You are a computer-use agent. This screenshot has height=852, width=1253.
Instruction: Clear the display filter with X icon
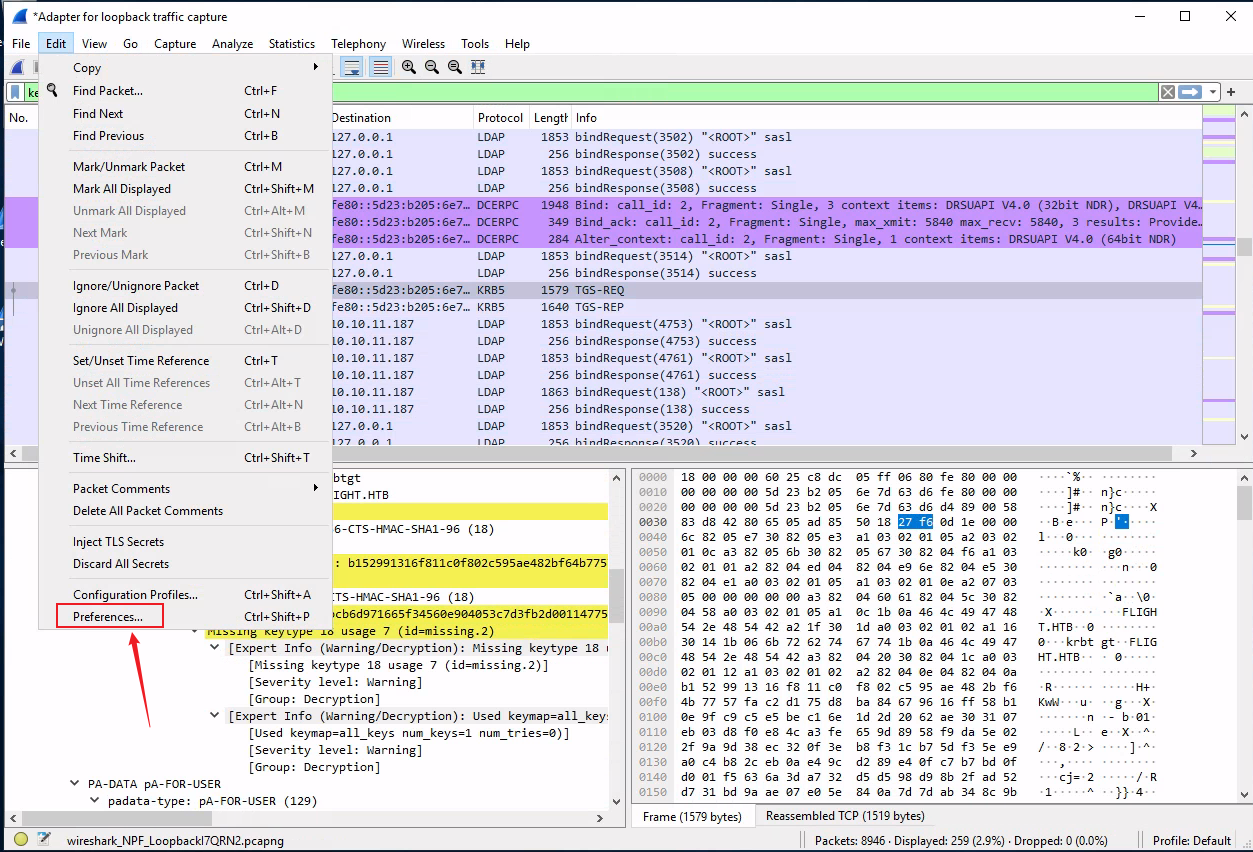pyautogui.click(x=1167, y=92)
